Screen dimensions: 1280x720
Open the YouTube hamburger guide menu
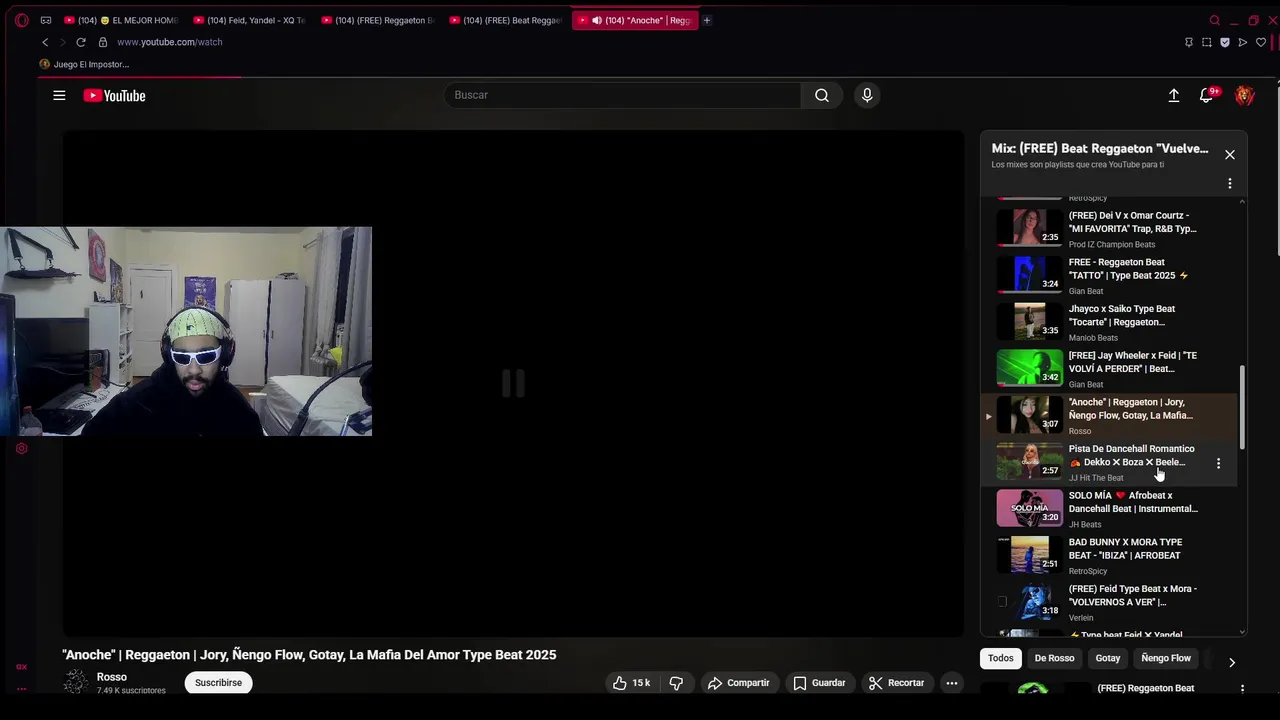pyautogui.click(x=59, y=95)
